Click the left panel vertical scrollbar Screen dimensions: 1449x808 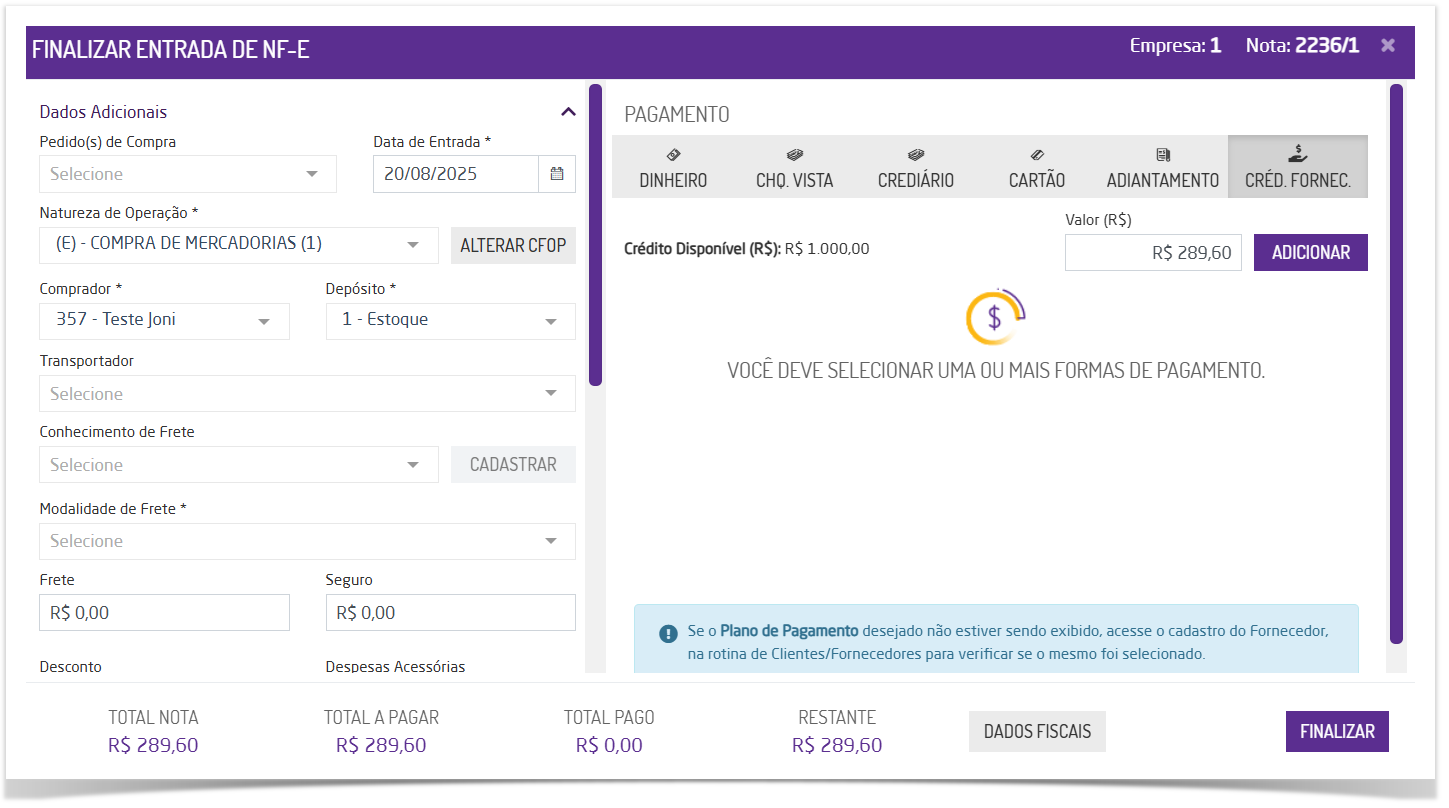(595, 236)
